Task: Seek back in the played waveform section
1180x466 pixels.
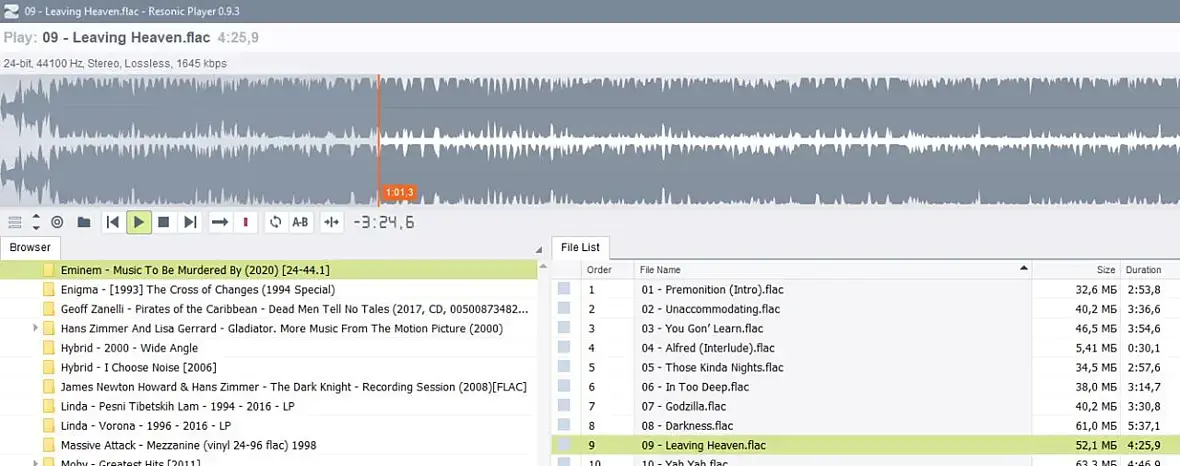Action: (188, 140)
